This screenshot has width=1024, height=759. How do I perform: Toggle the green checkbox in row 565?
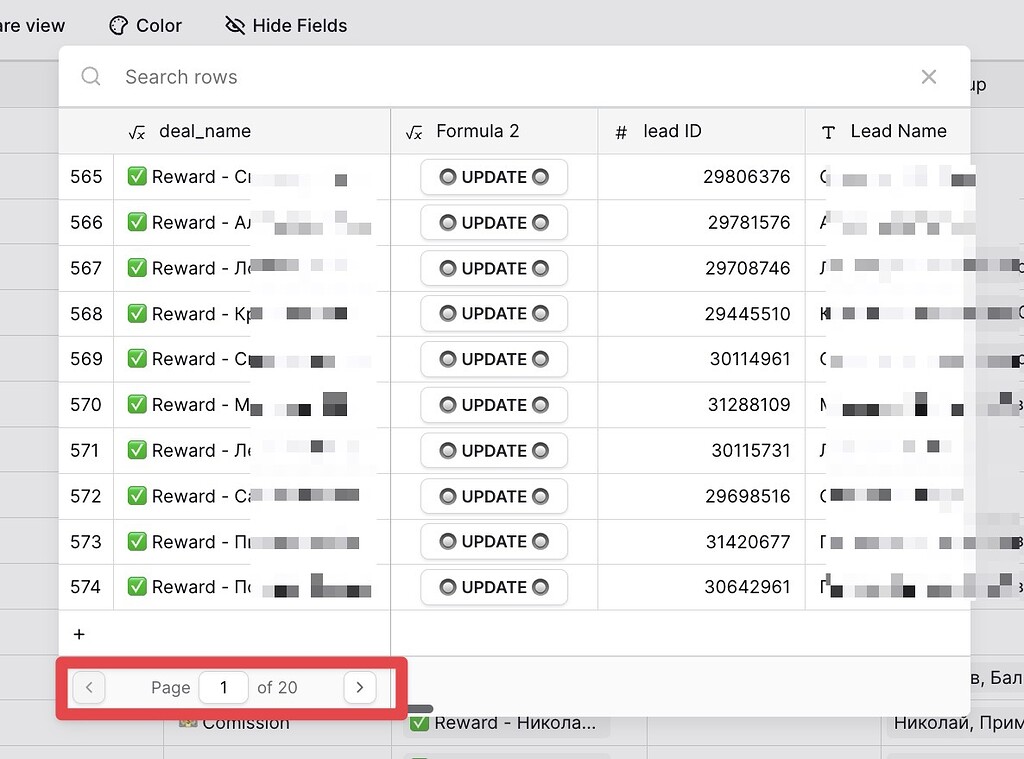(x=138, y=177)
